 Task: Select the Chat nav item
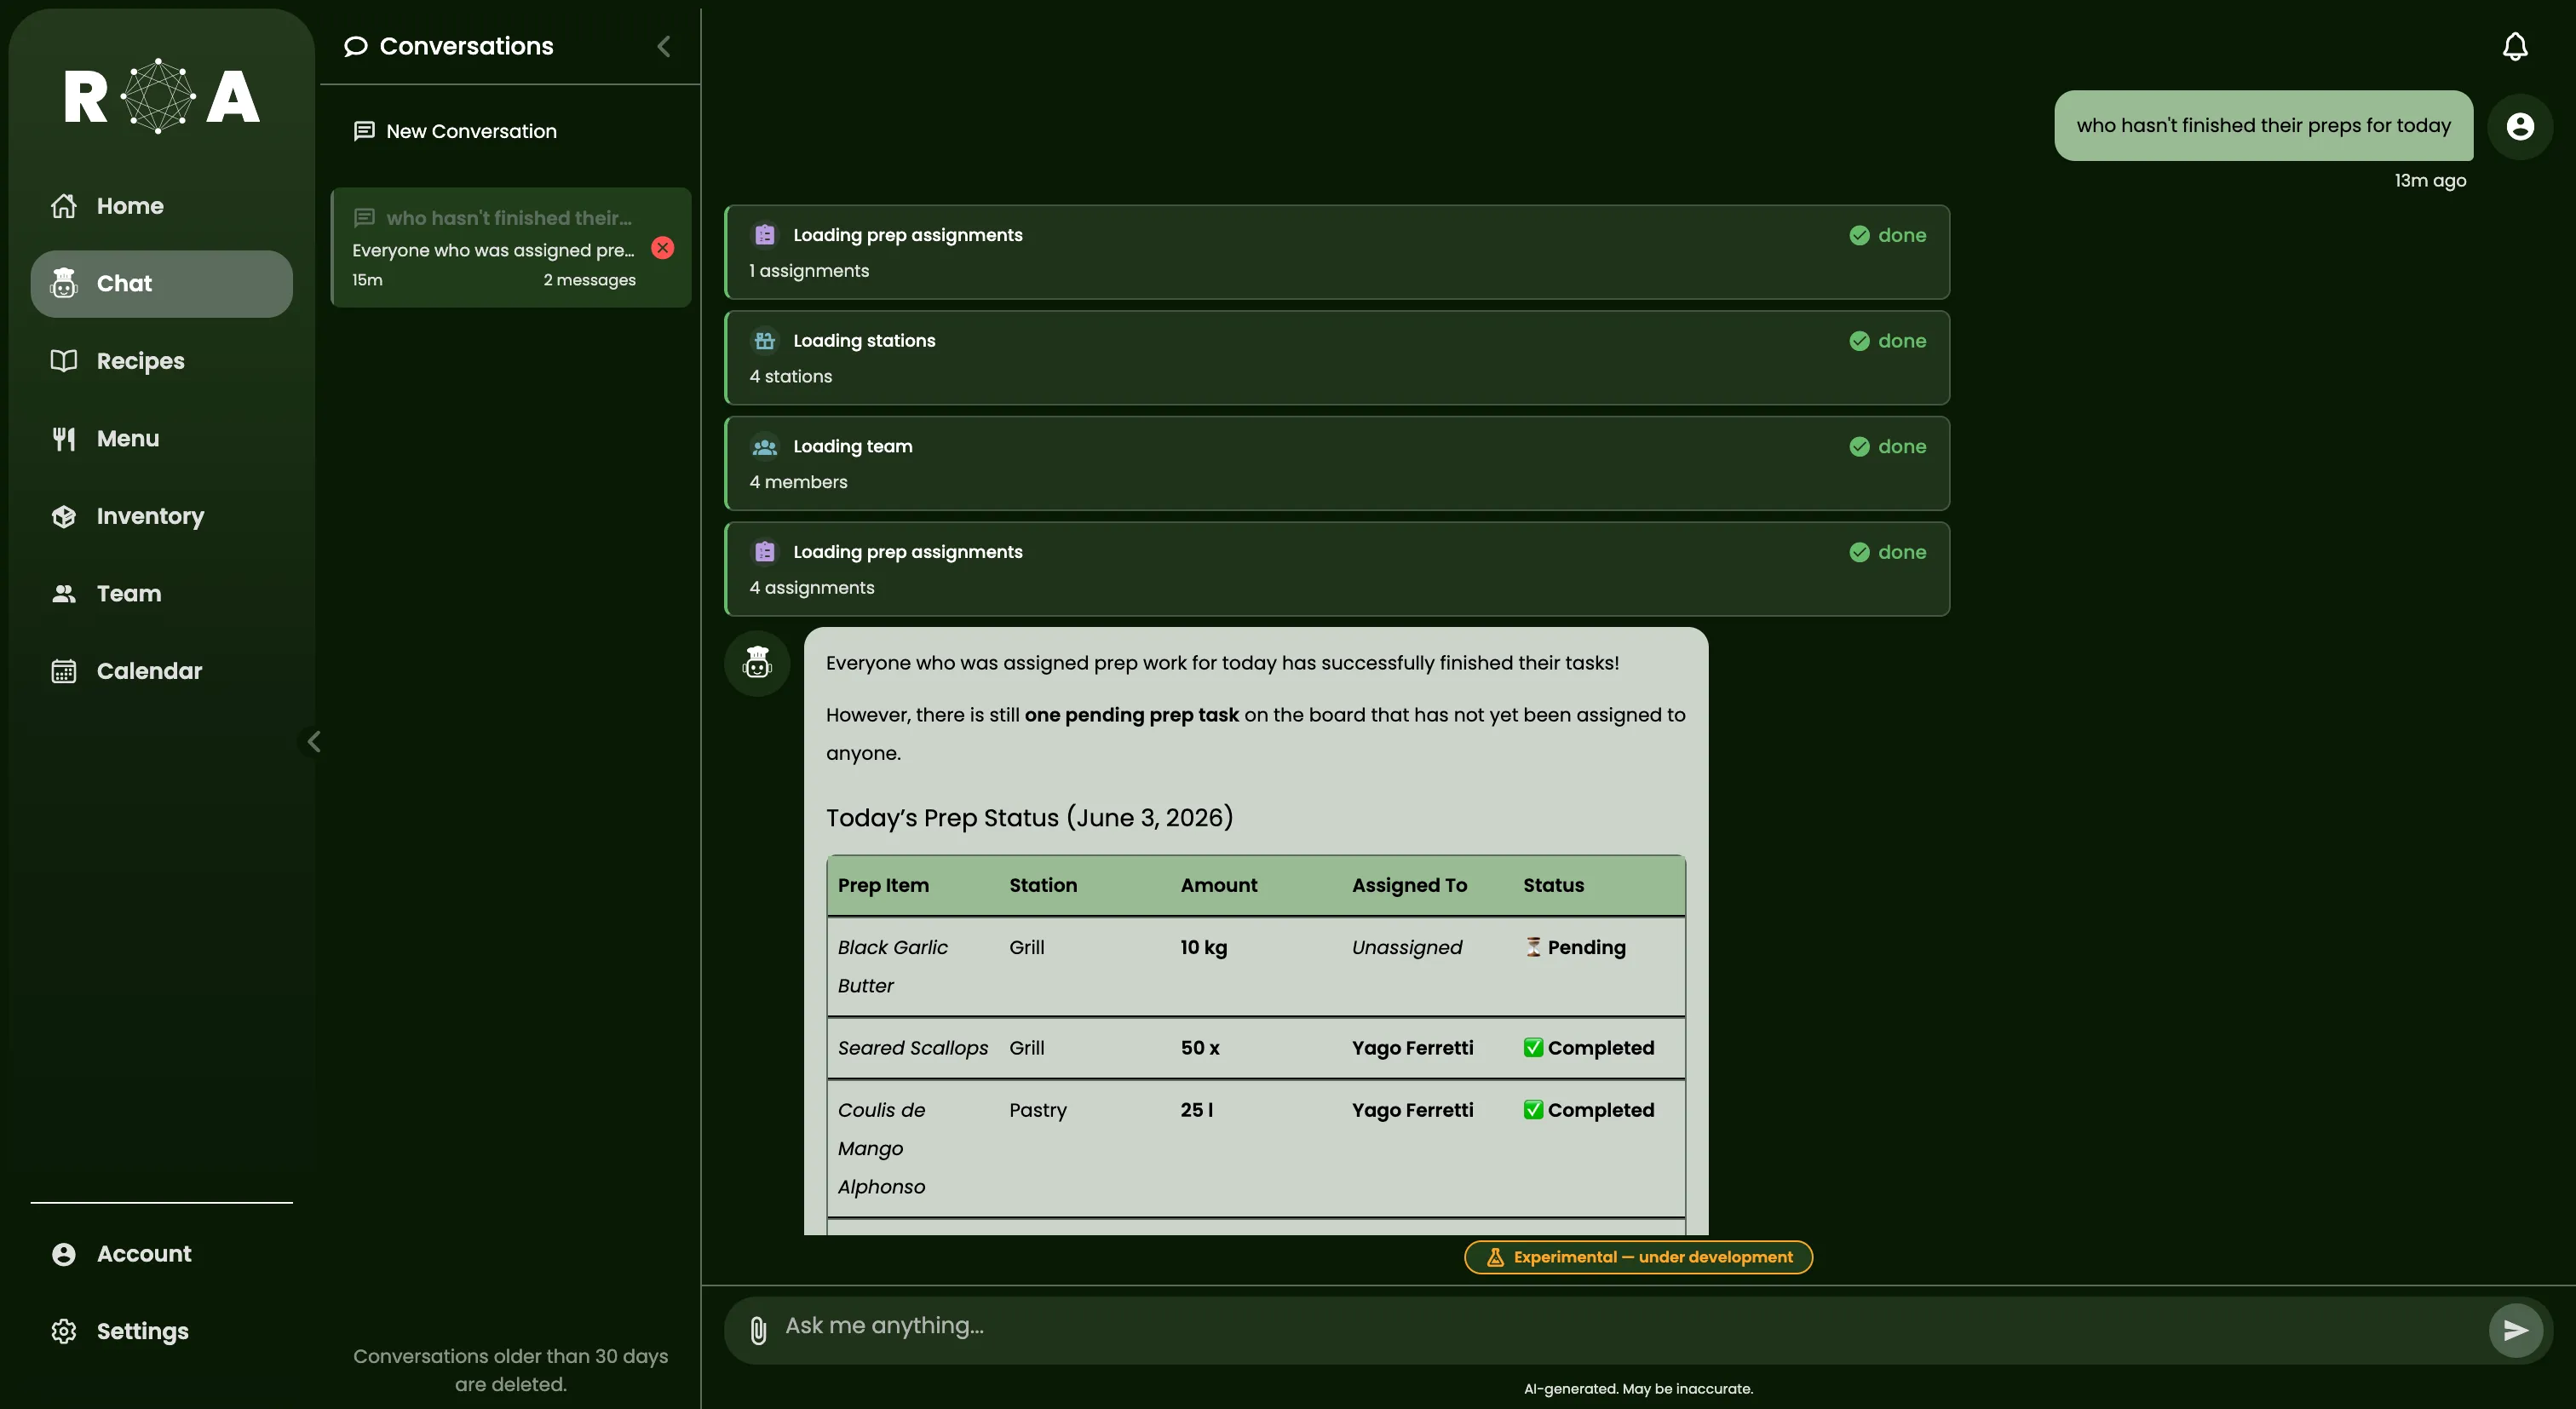[x=161, y=284]
